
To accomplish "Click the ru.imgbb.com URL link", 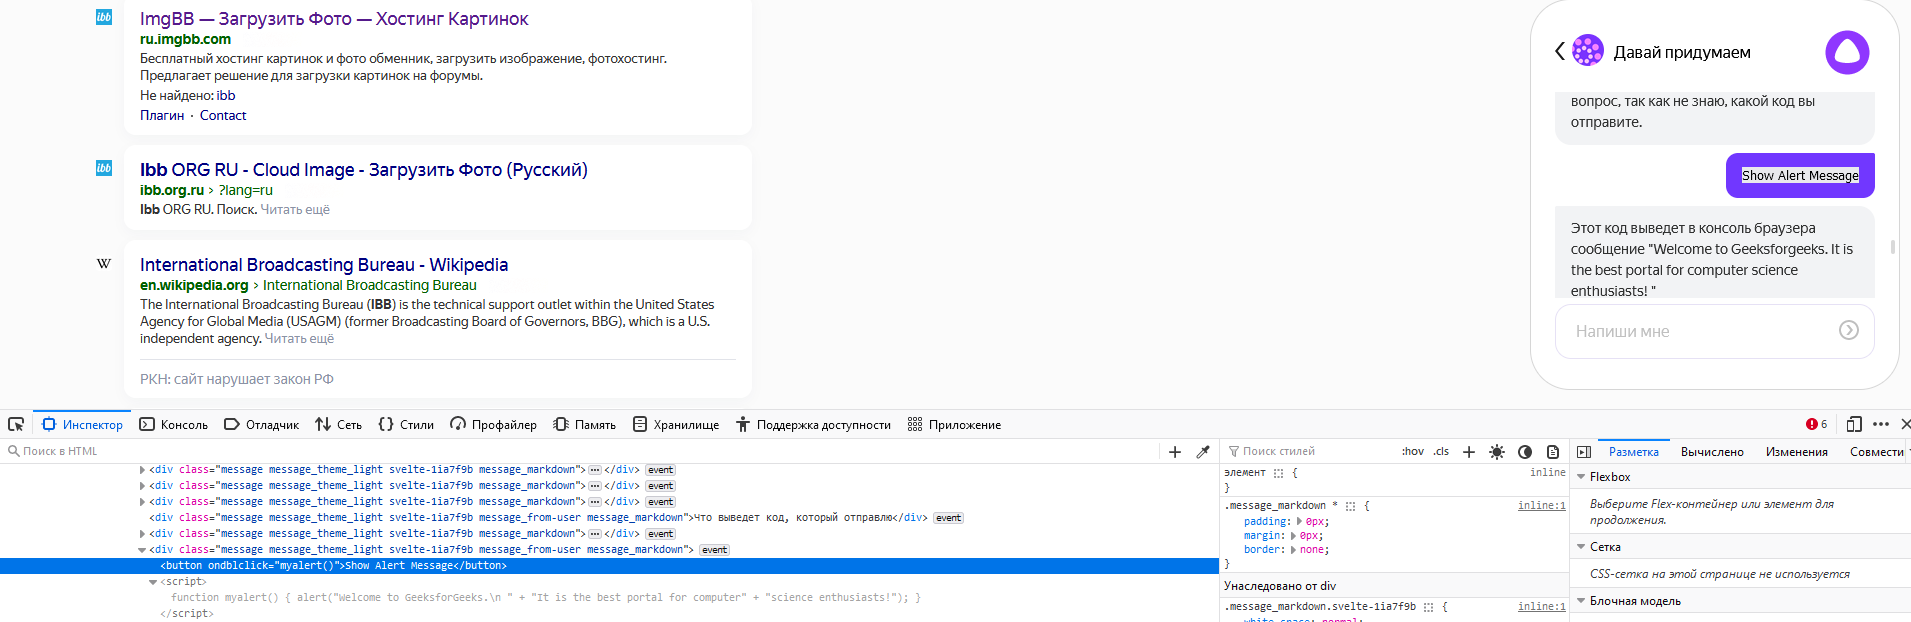I will (x=185, y=39).
